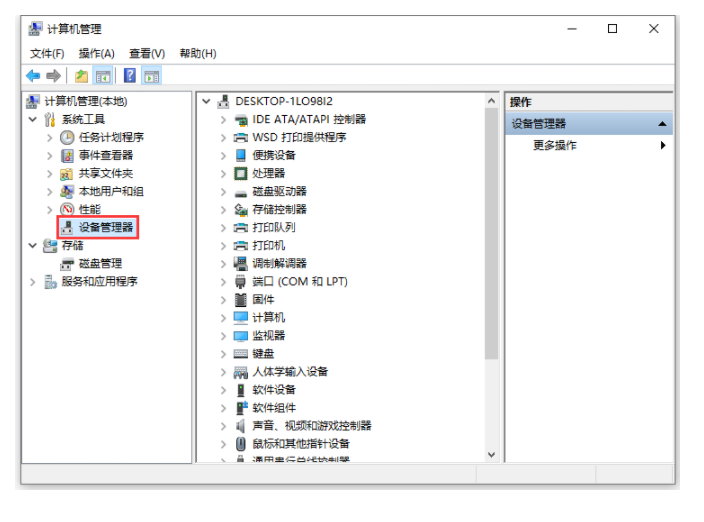Toggle the Show/Hide Action Pane toolbar icon

coord(151,76)
